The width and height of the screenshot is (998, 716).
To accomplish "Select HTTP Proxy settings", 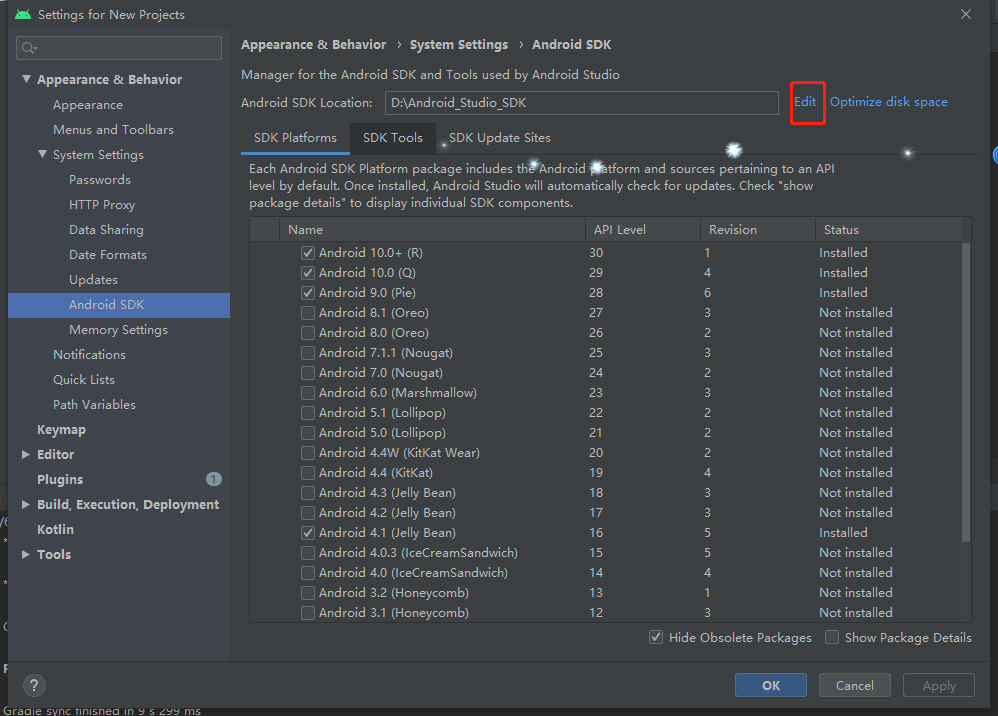I will (102, 205).
